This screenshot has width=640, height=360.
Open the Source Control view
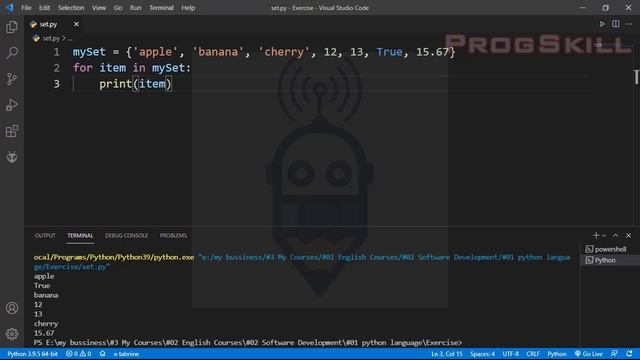pyautogui.click(x=12, y=79)
